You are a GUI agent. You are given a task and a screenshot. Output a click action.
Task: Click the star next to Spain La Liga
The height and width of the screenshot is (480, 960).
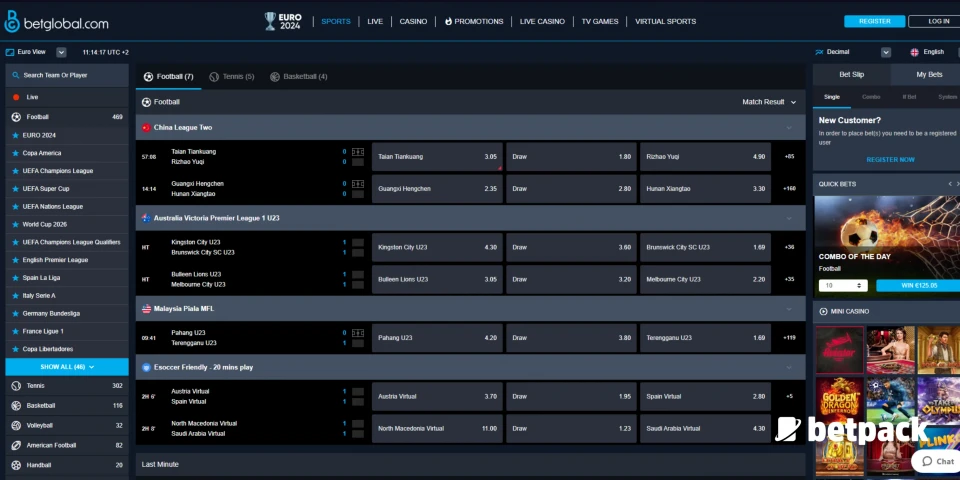pos(15,278)
